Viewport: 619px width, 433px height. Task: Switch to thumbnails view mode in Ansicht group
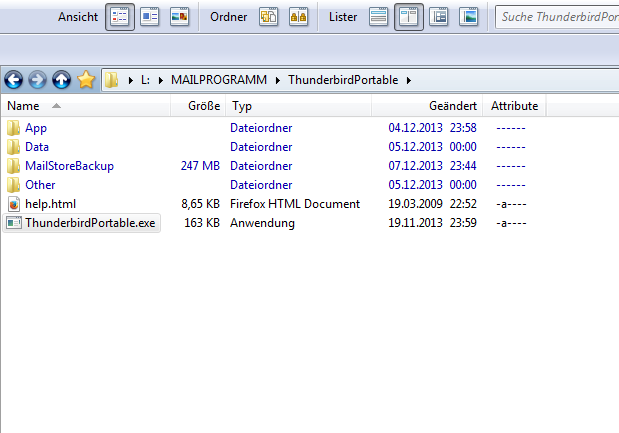pyautogui.click(x=180, y=17)
